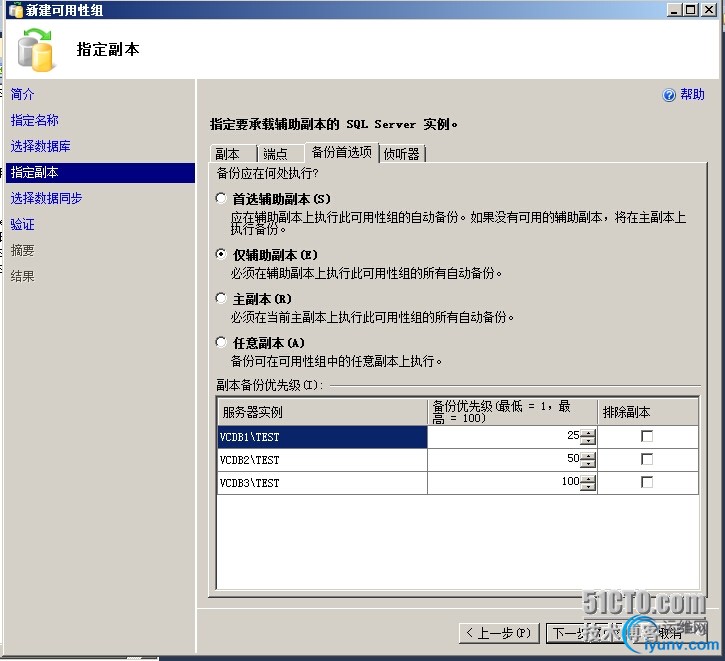The image size is (725, 661).
Task: Click priority value 100 field
Action: click(x=504, y=483)
